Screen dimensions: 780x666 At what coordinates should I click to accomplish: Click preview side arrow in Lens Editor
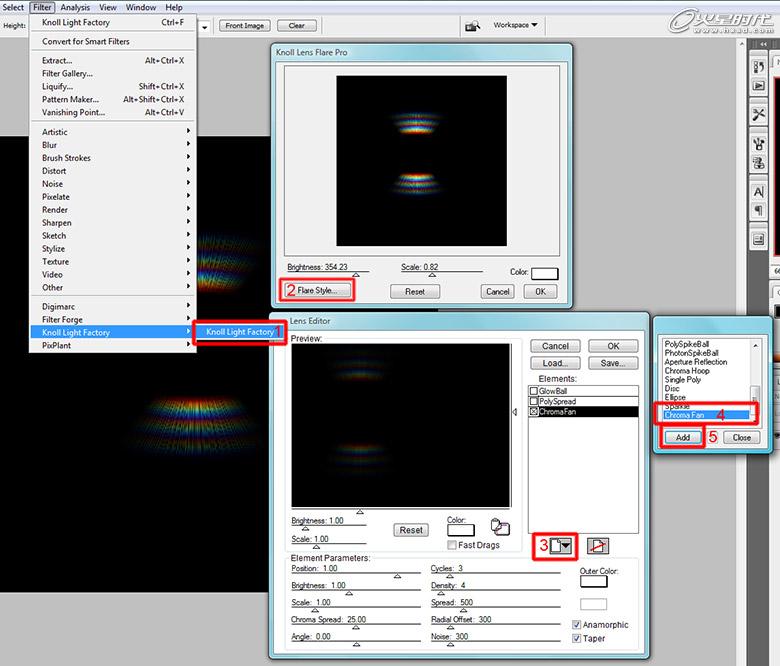[x=515, y=412]
